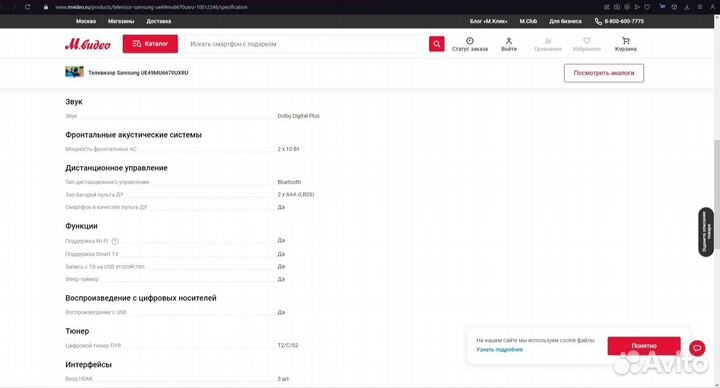
Task: Click the side tab Оцените описание товара
Action: click(705, 232)
